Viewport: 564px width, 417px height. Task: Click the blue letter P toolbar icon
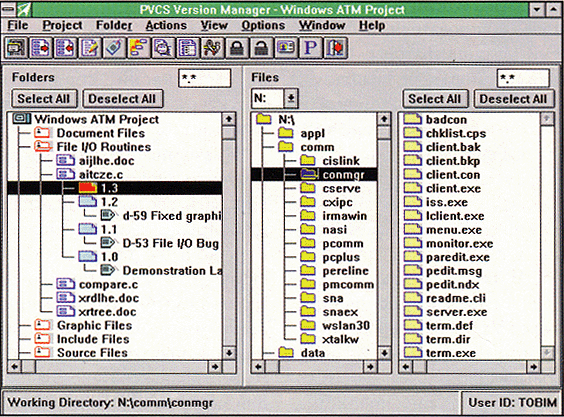pyautogui.click(x=310, y=48)
